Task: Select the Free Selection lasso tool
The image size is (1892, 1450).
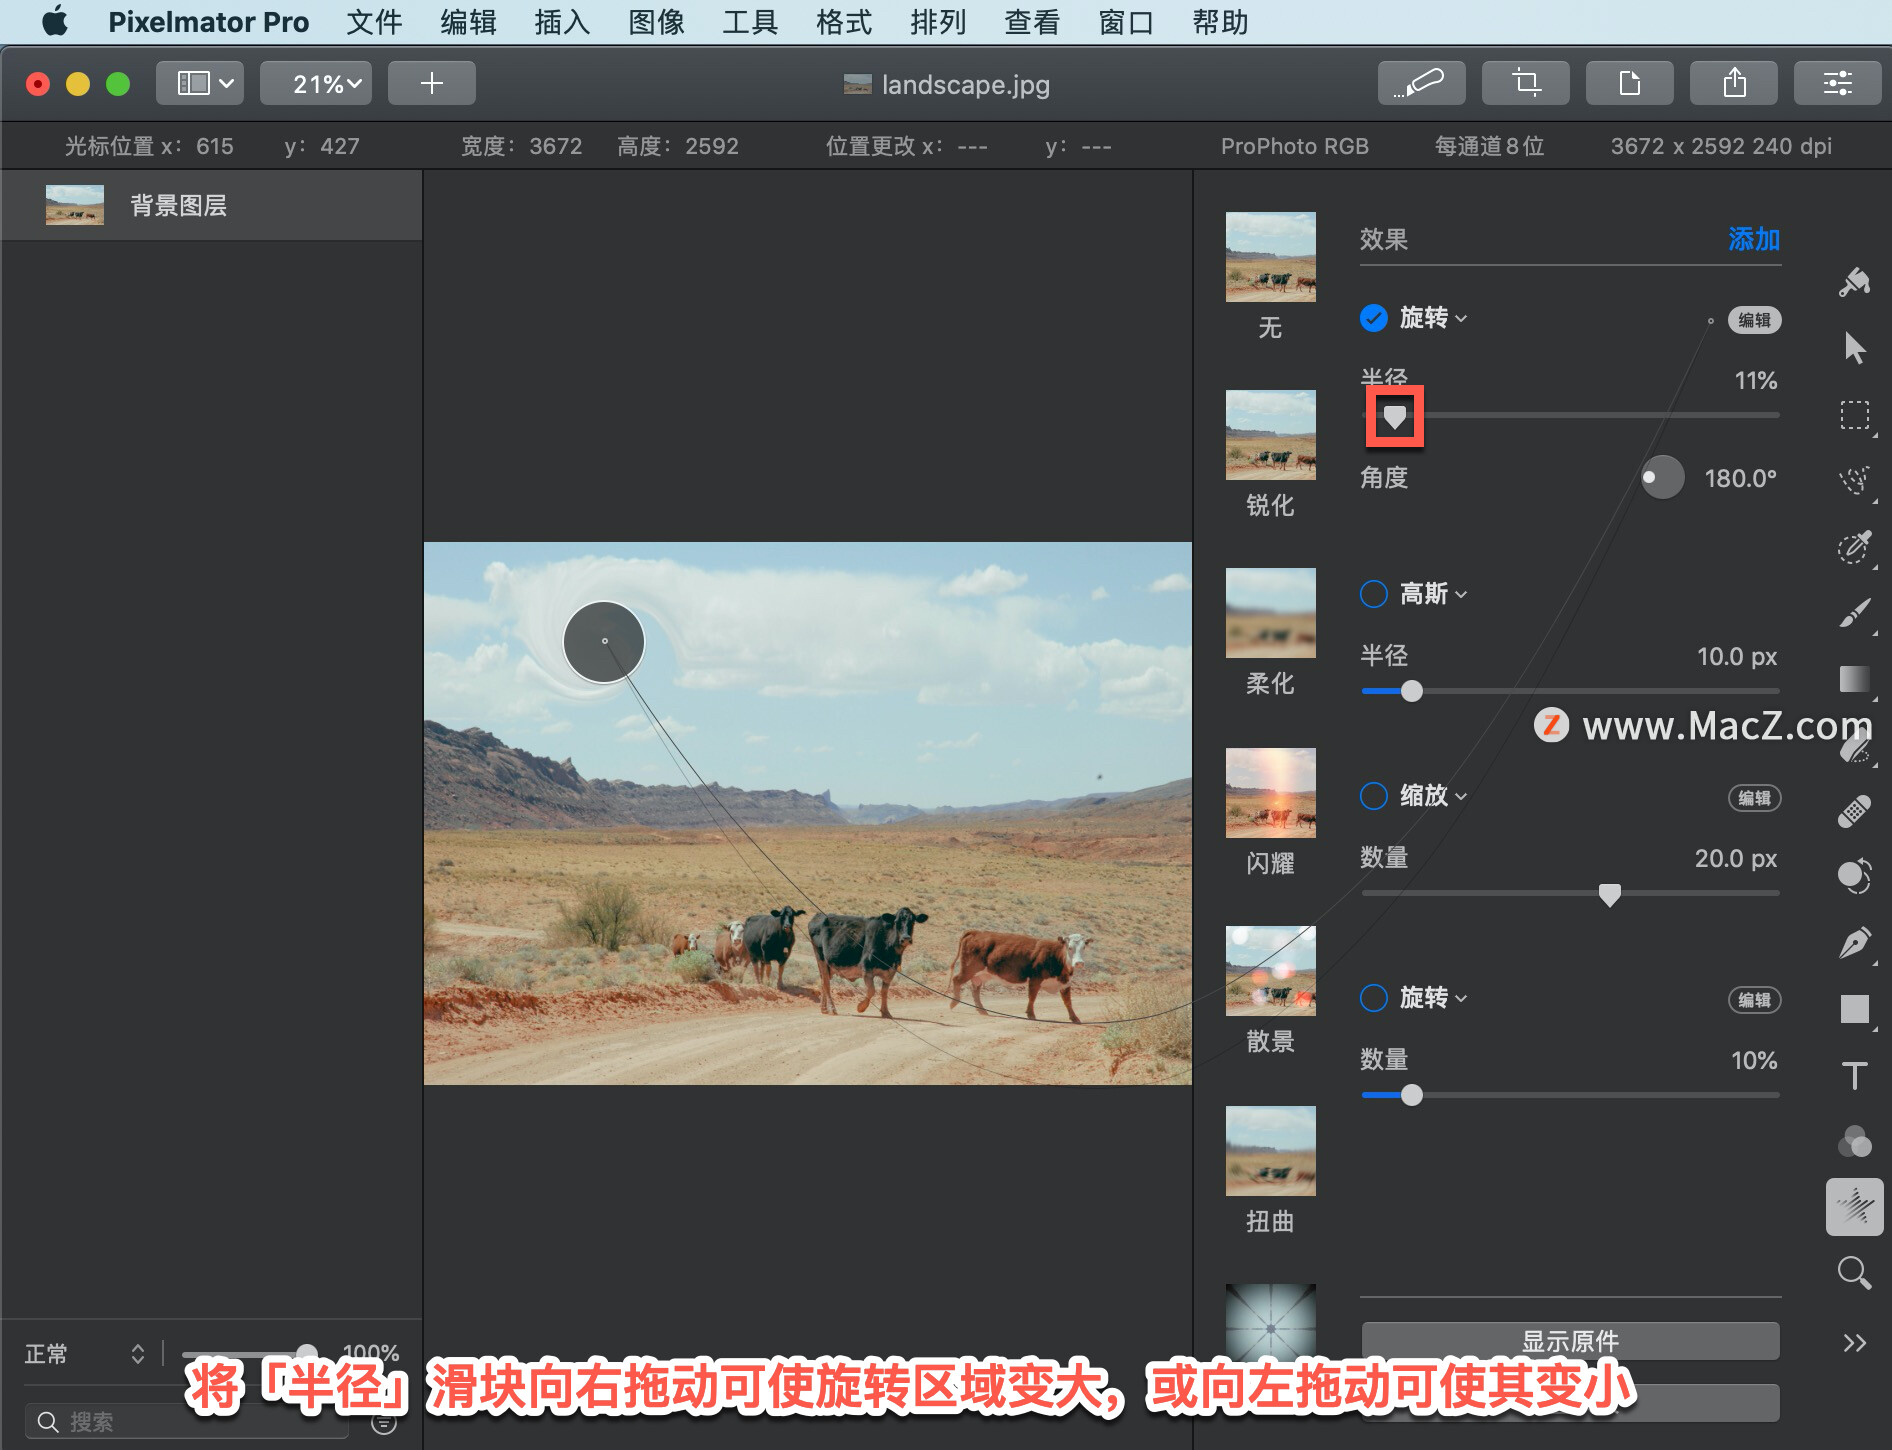Action: click(1854, 480)
